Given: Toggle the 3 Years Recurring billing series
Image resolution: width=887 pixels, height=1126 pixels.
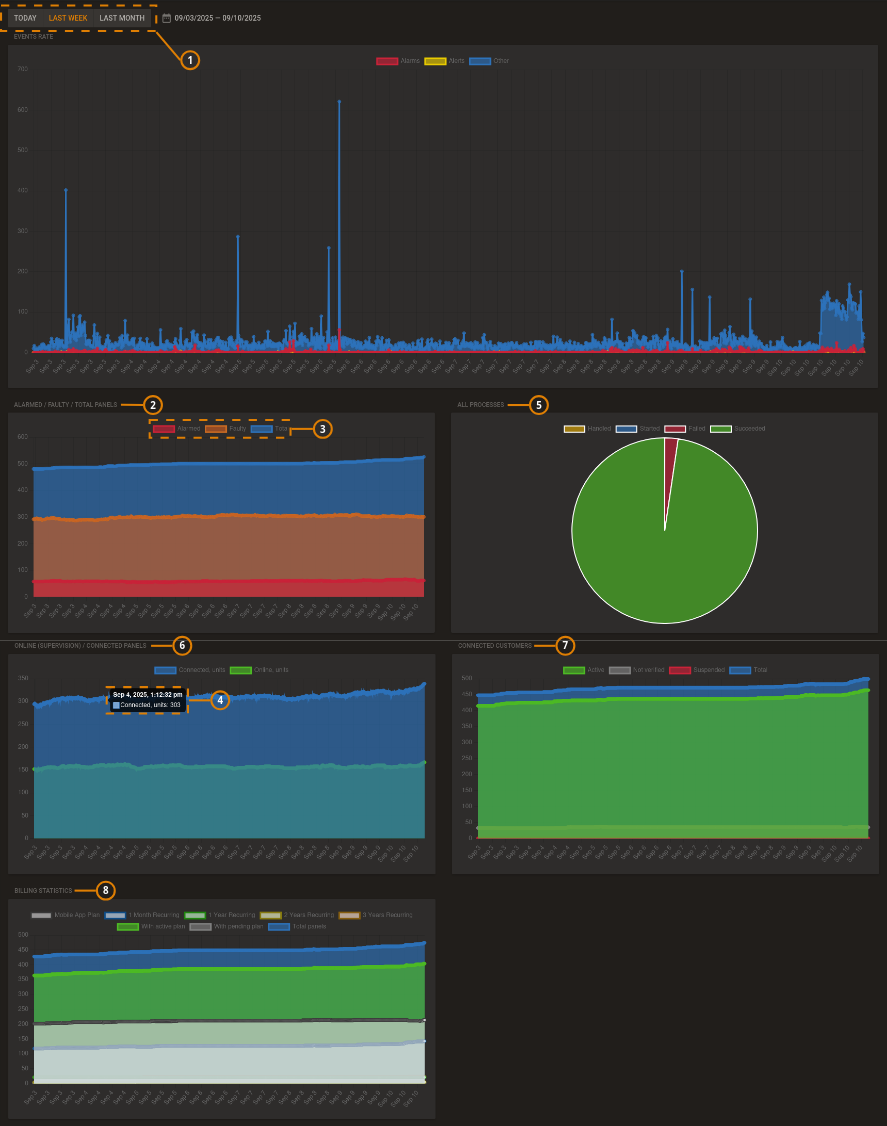Looking at the screenshot, I should (348, 914).
